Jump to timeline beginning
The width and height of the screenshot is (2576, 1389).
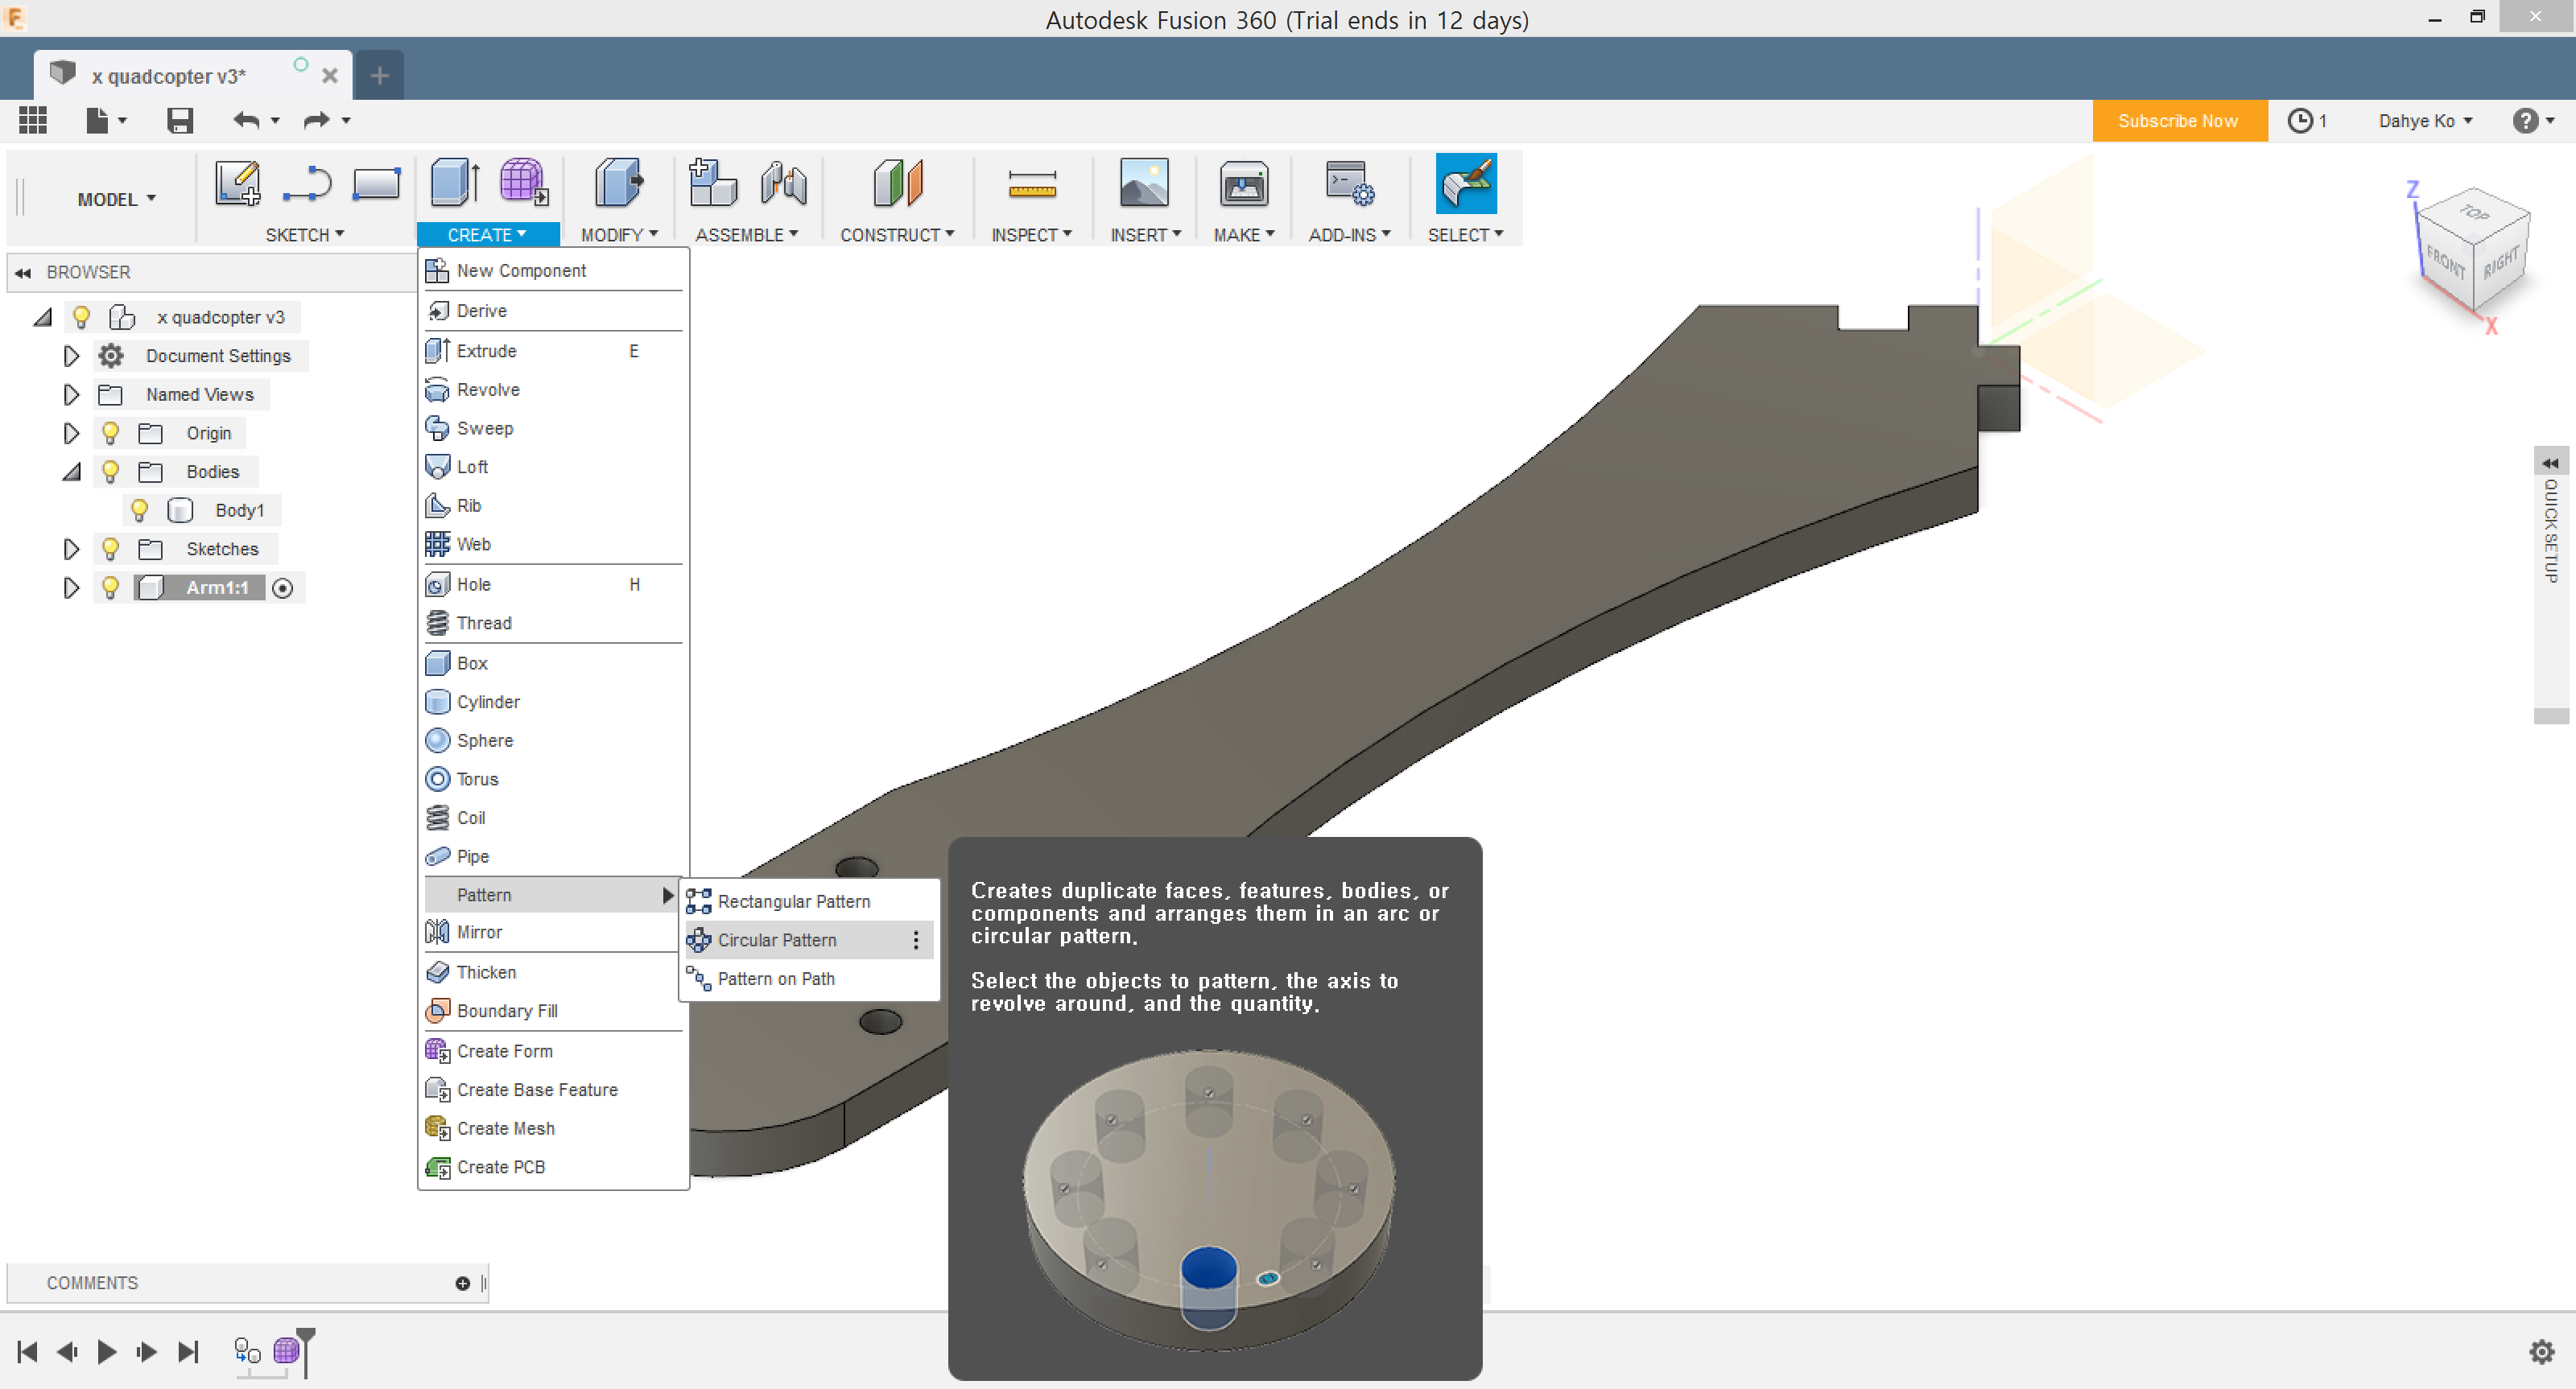tap(28, 1352)
